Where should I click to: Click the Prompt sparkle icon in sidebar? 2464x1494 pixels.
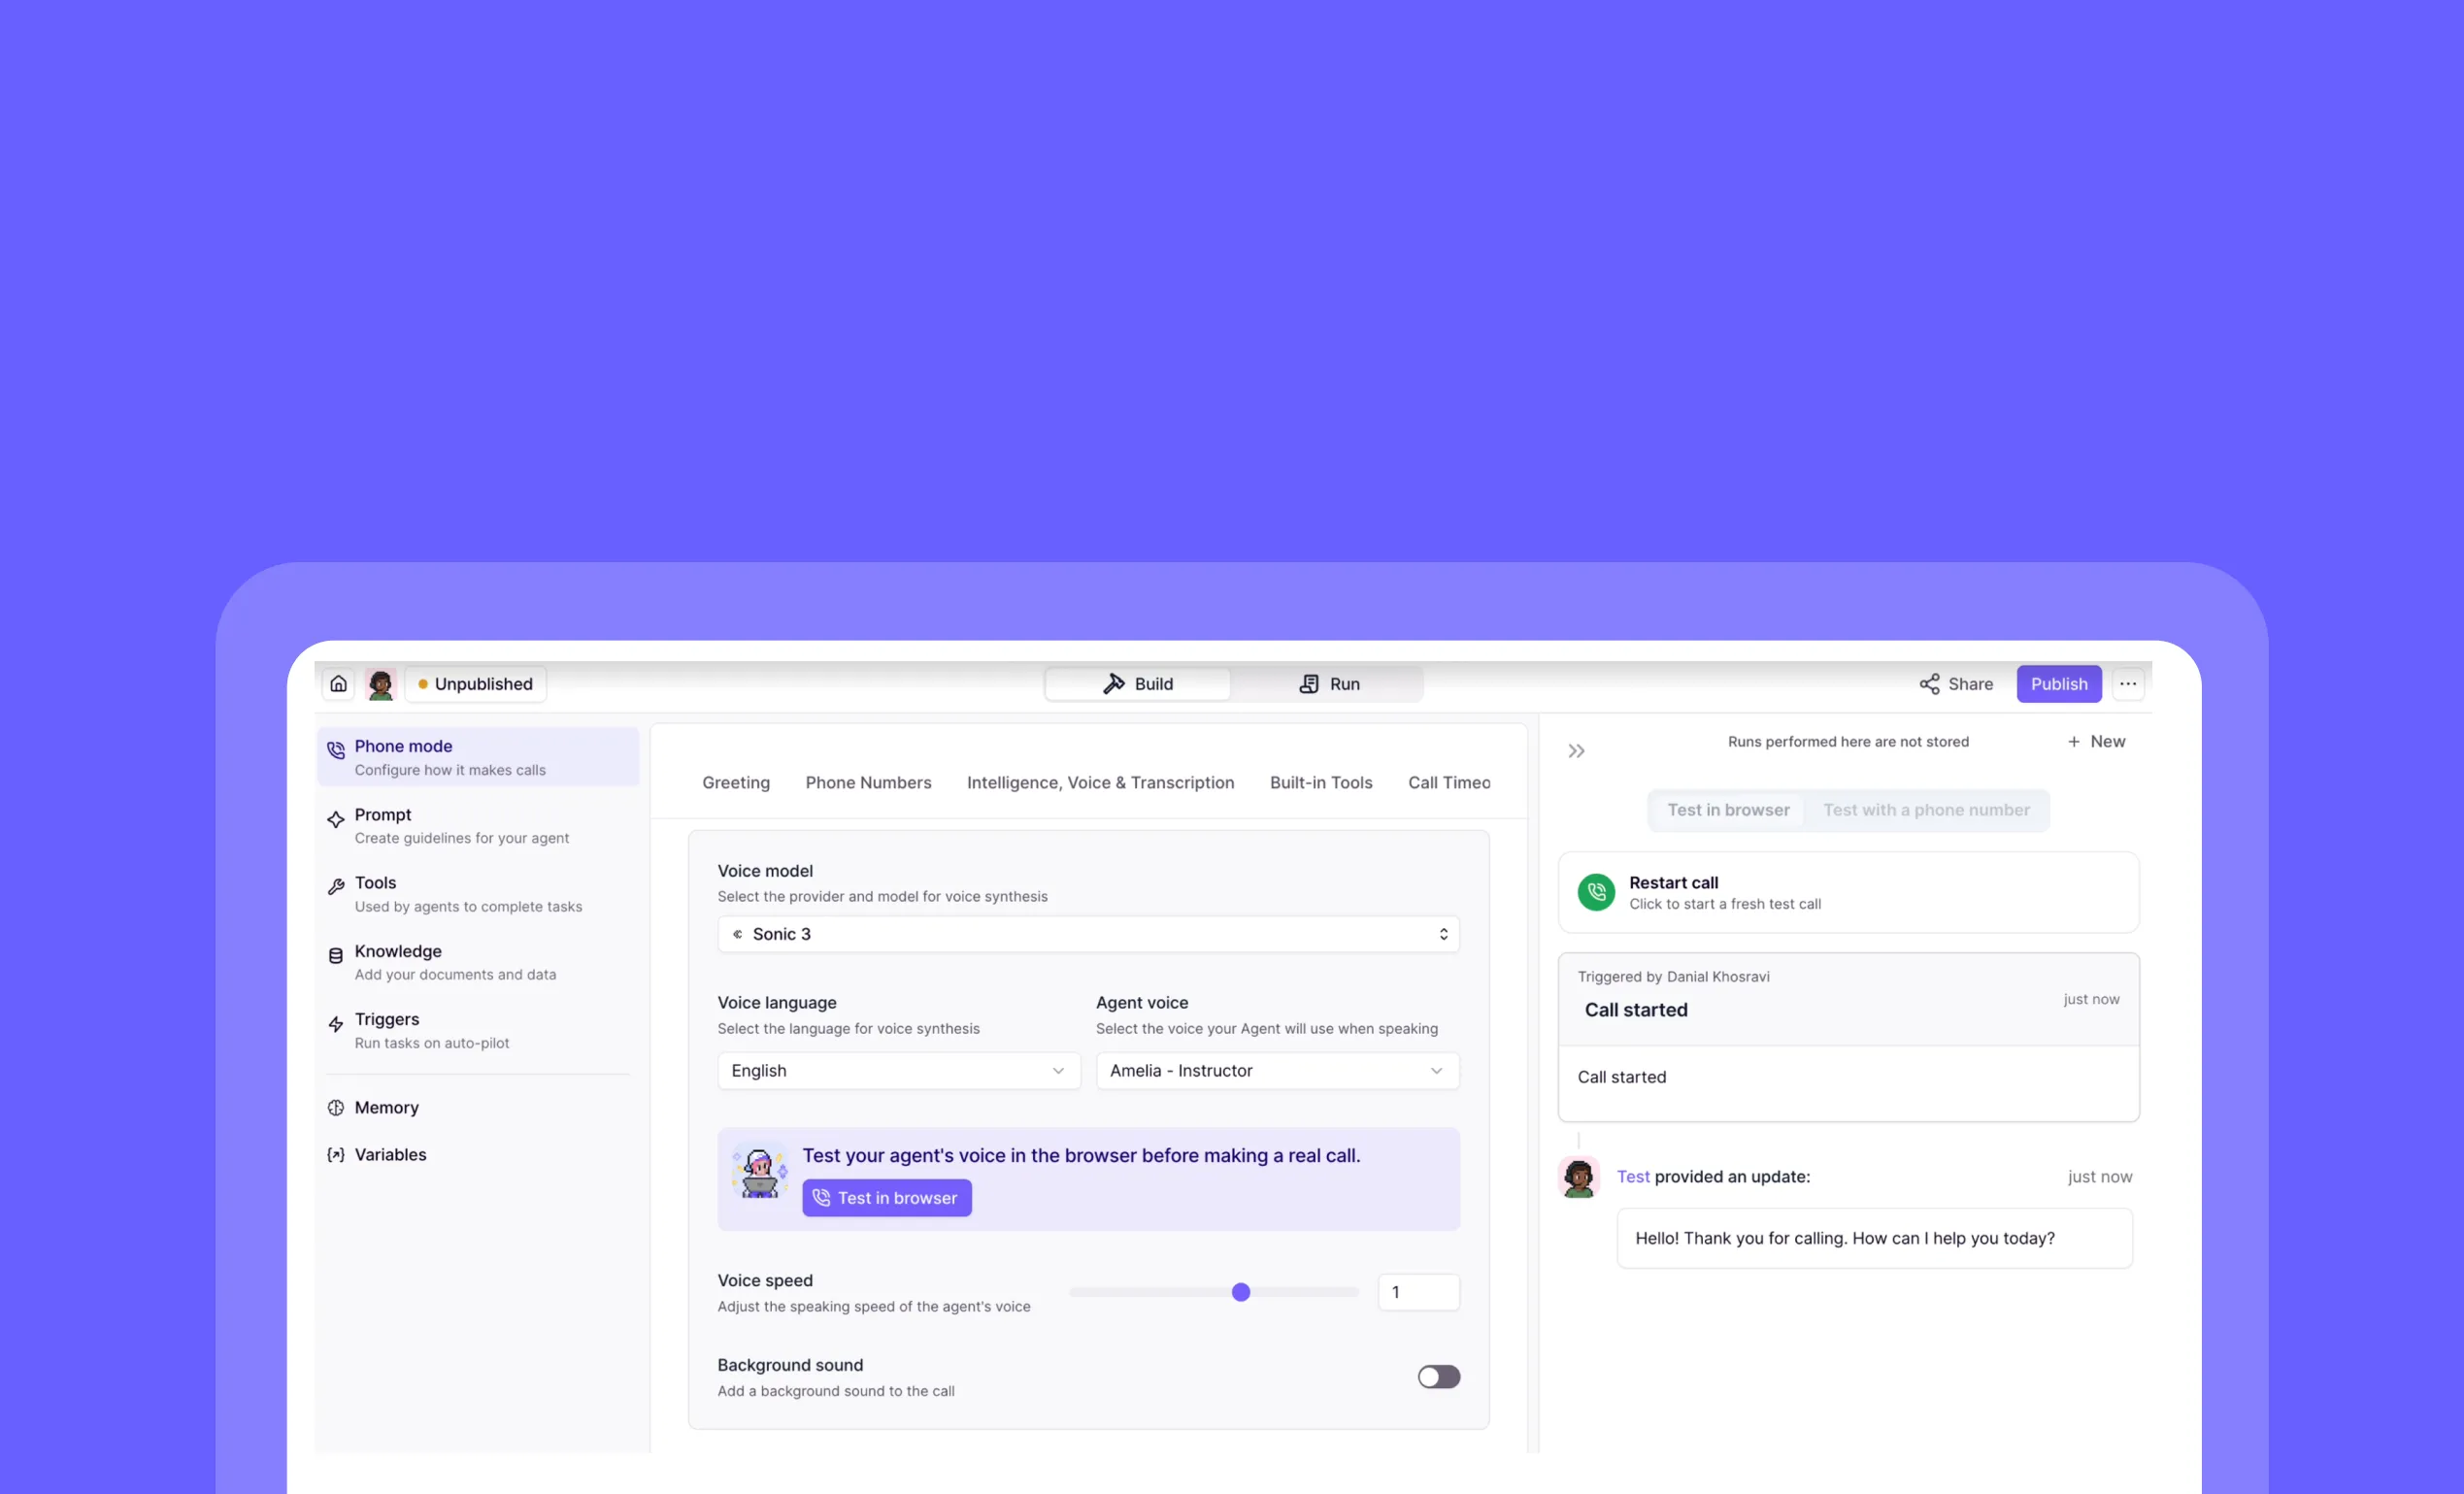tap(336, 819)
